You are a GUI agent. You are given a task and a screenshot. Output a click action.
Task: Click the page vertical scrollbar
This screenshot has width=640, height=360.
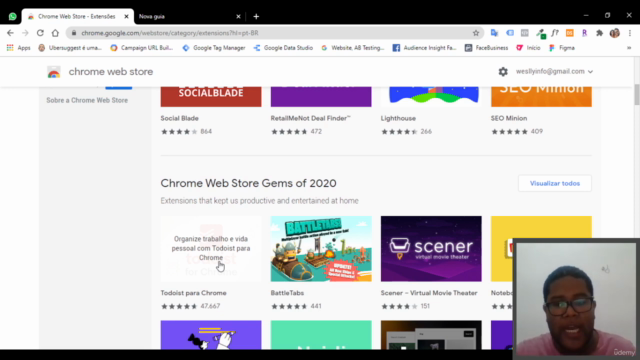point(636,94)
